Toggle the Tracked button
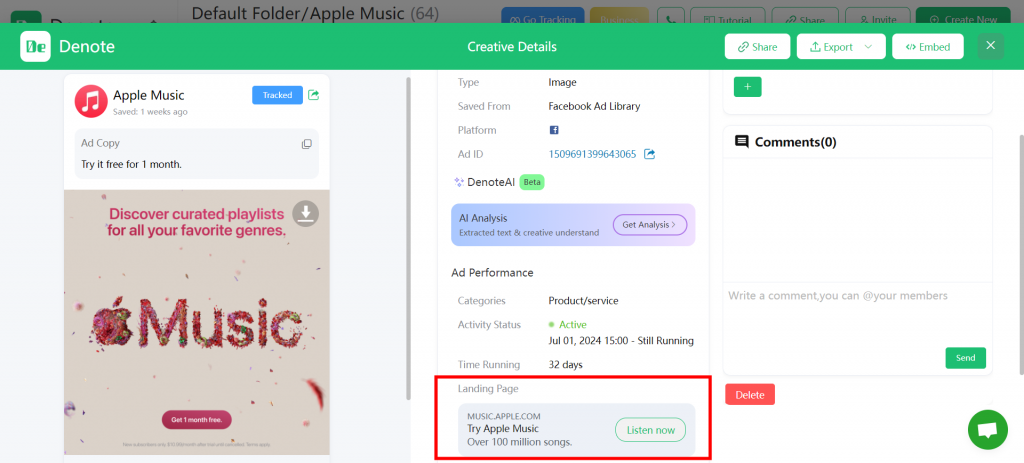 pyautogui.click(x=278, y=95)
